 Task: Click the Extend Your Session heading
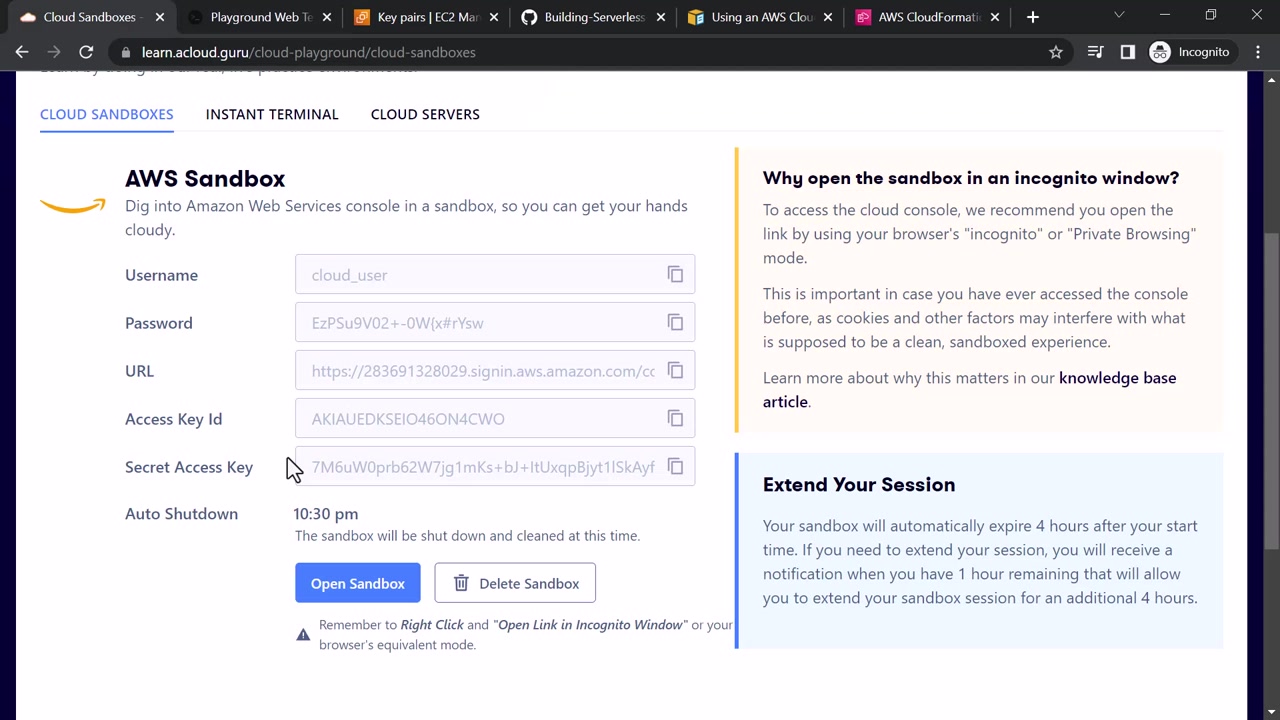859,485
